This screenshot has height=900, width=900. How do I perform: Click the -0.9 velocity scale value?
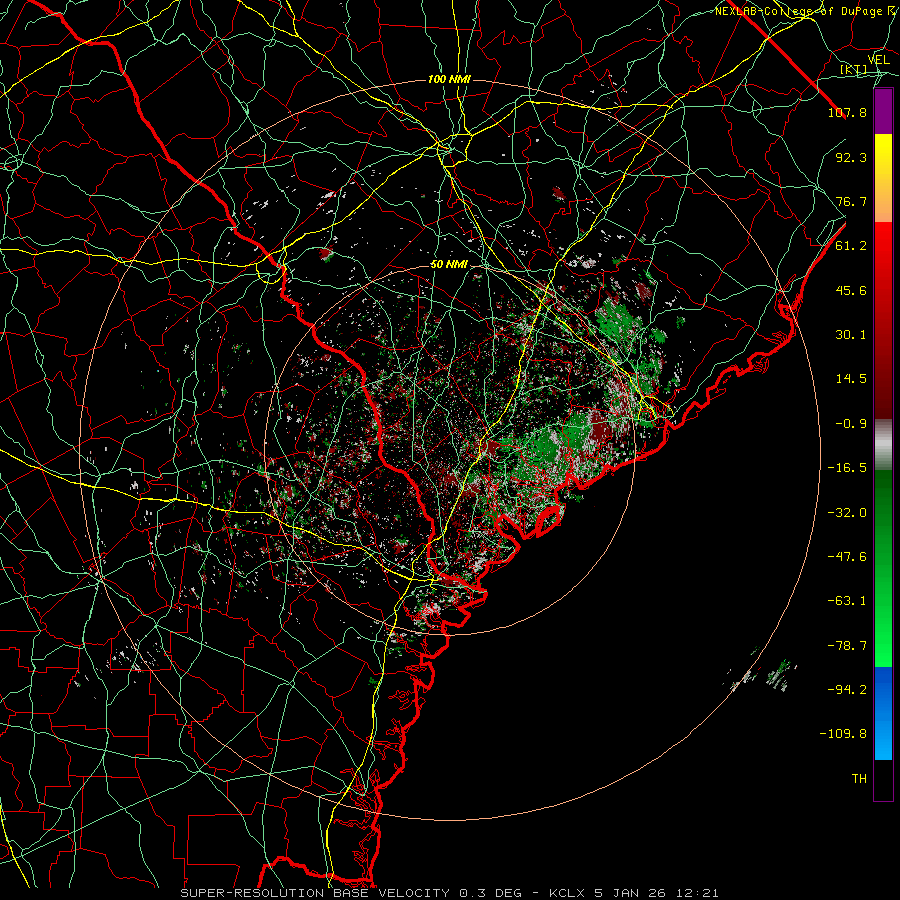[x=851, y=424]
